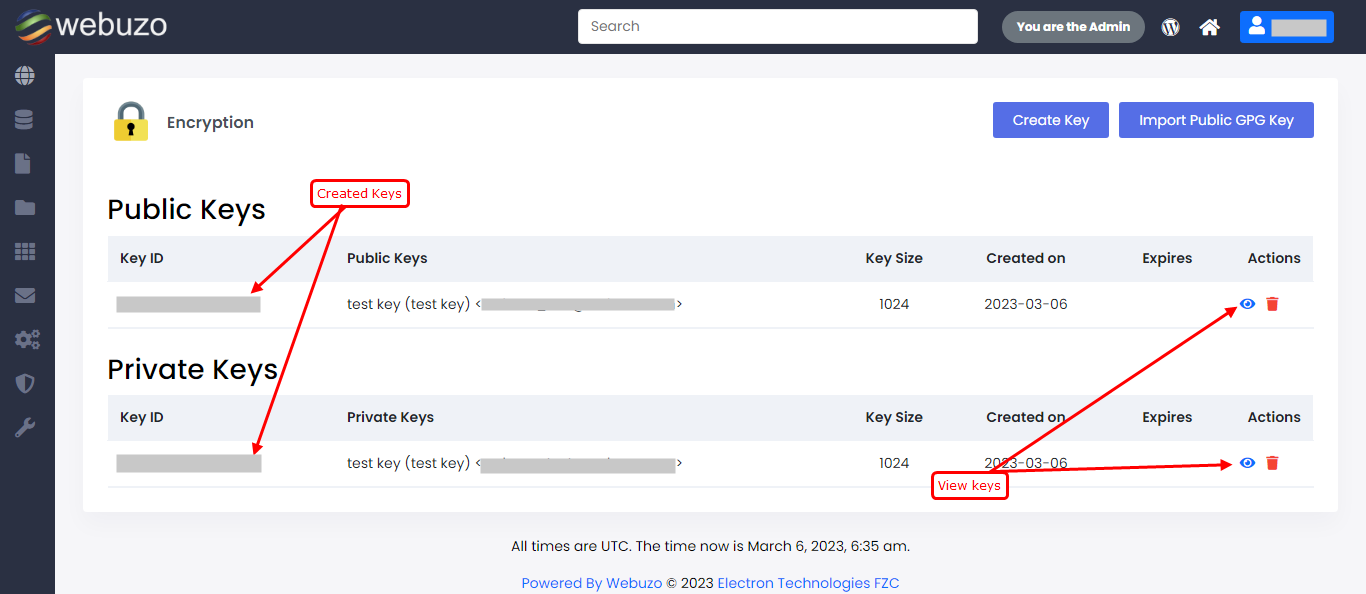View the public key with the eye icon
Screen dimensions: 1366x594
[1247, 304]
